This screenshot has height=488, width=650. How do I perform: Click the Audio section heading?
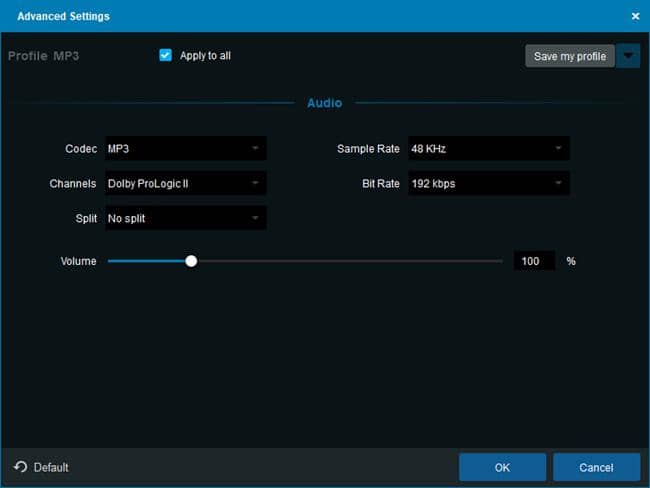(325, 103)
